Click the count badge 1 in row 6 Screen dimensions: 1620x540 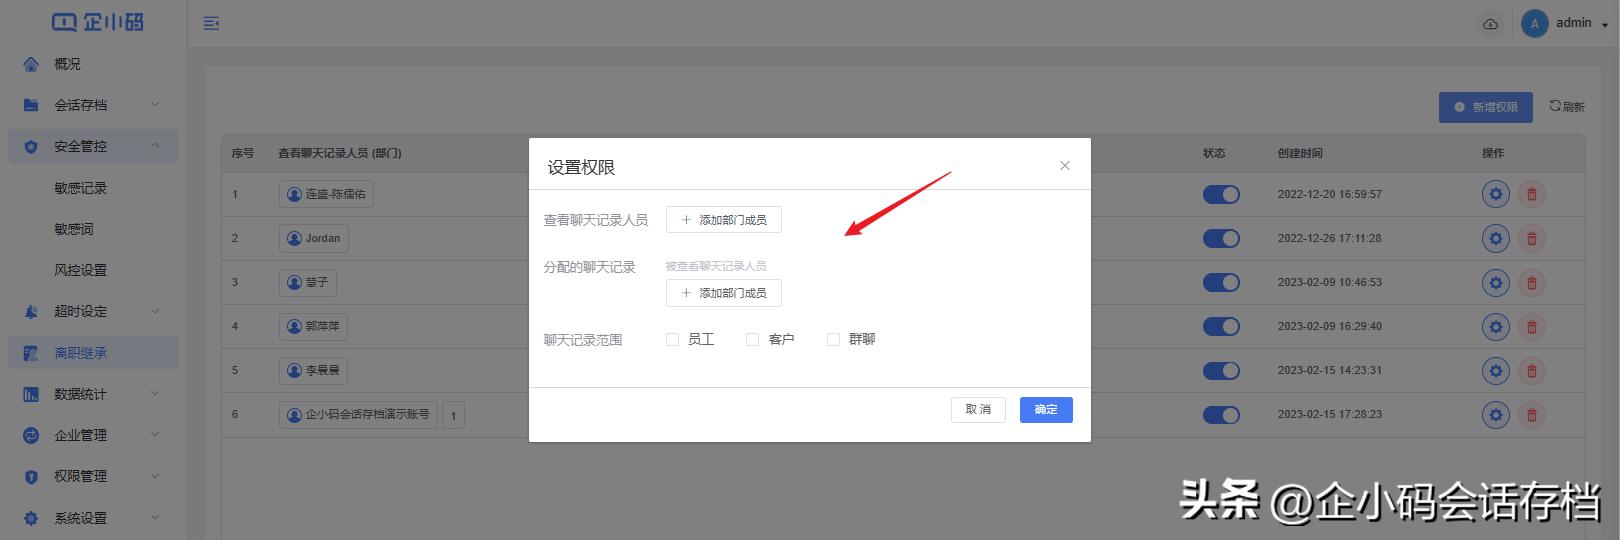pyautogui.click(x=453, y=415)
